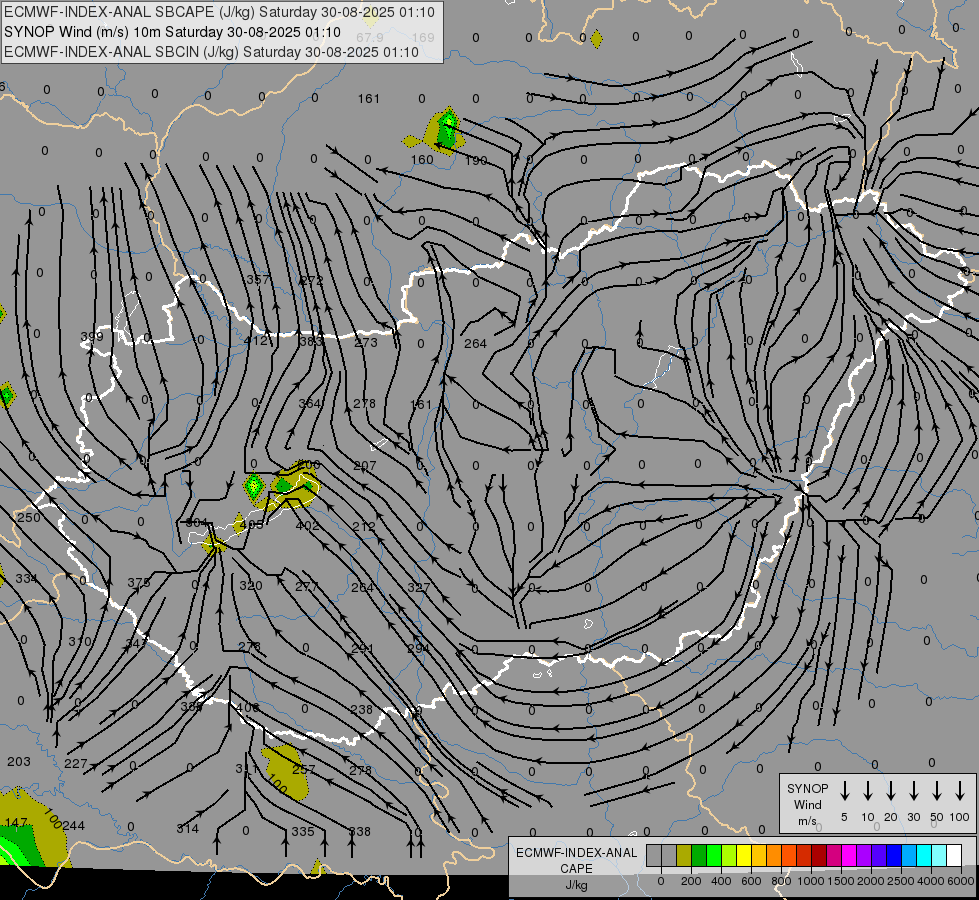
Task: Click the 50 m/s wind arrow in legend
Action: coord(937,791)
